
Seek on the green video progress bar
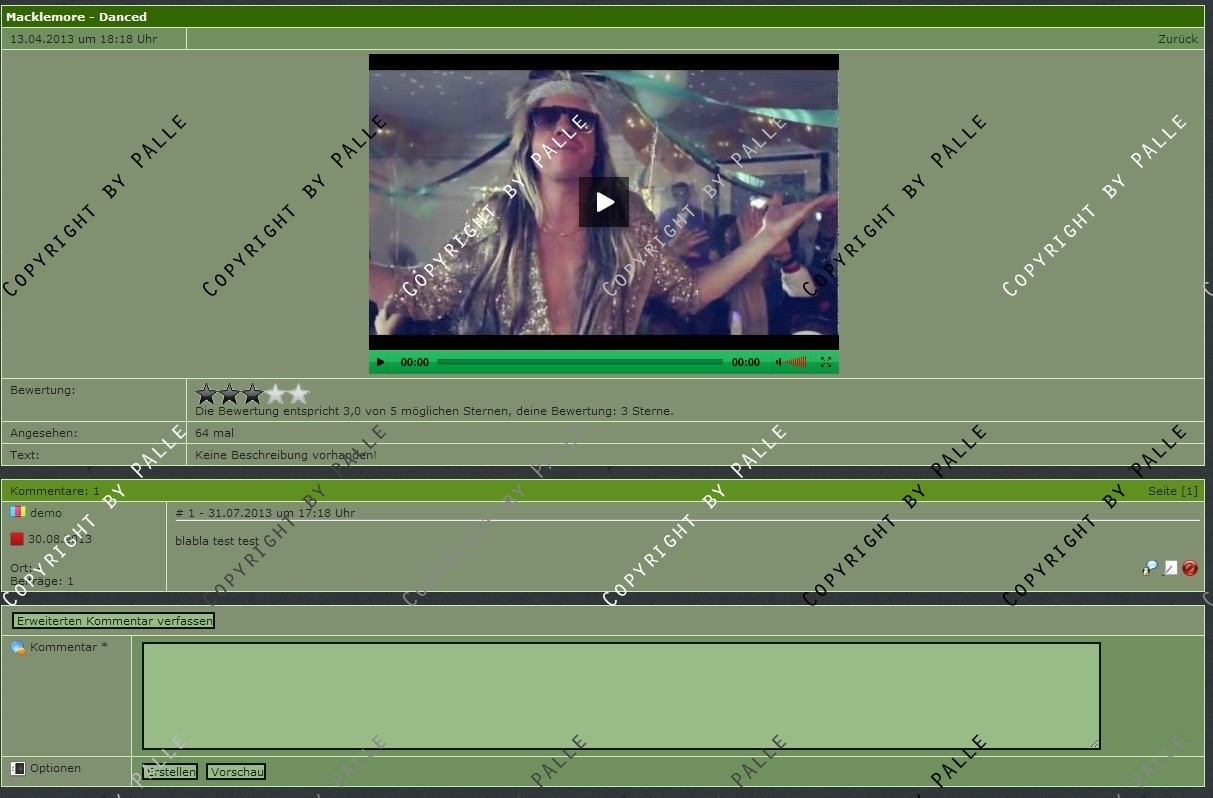tap(580, 362)
